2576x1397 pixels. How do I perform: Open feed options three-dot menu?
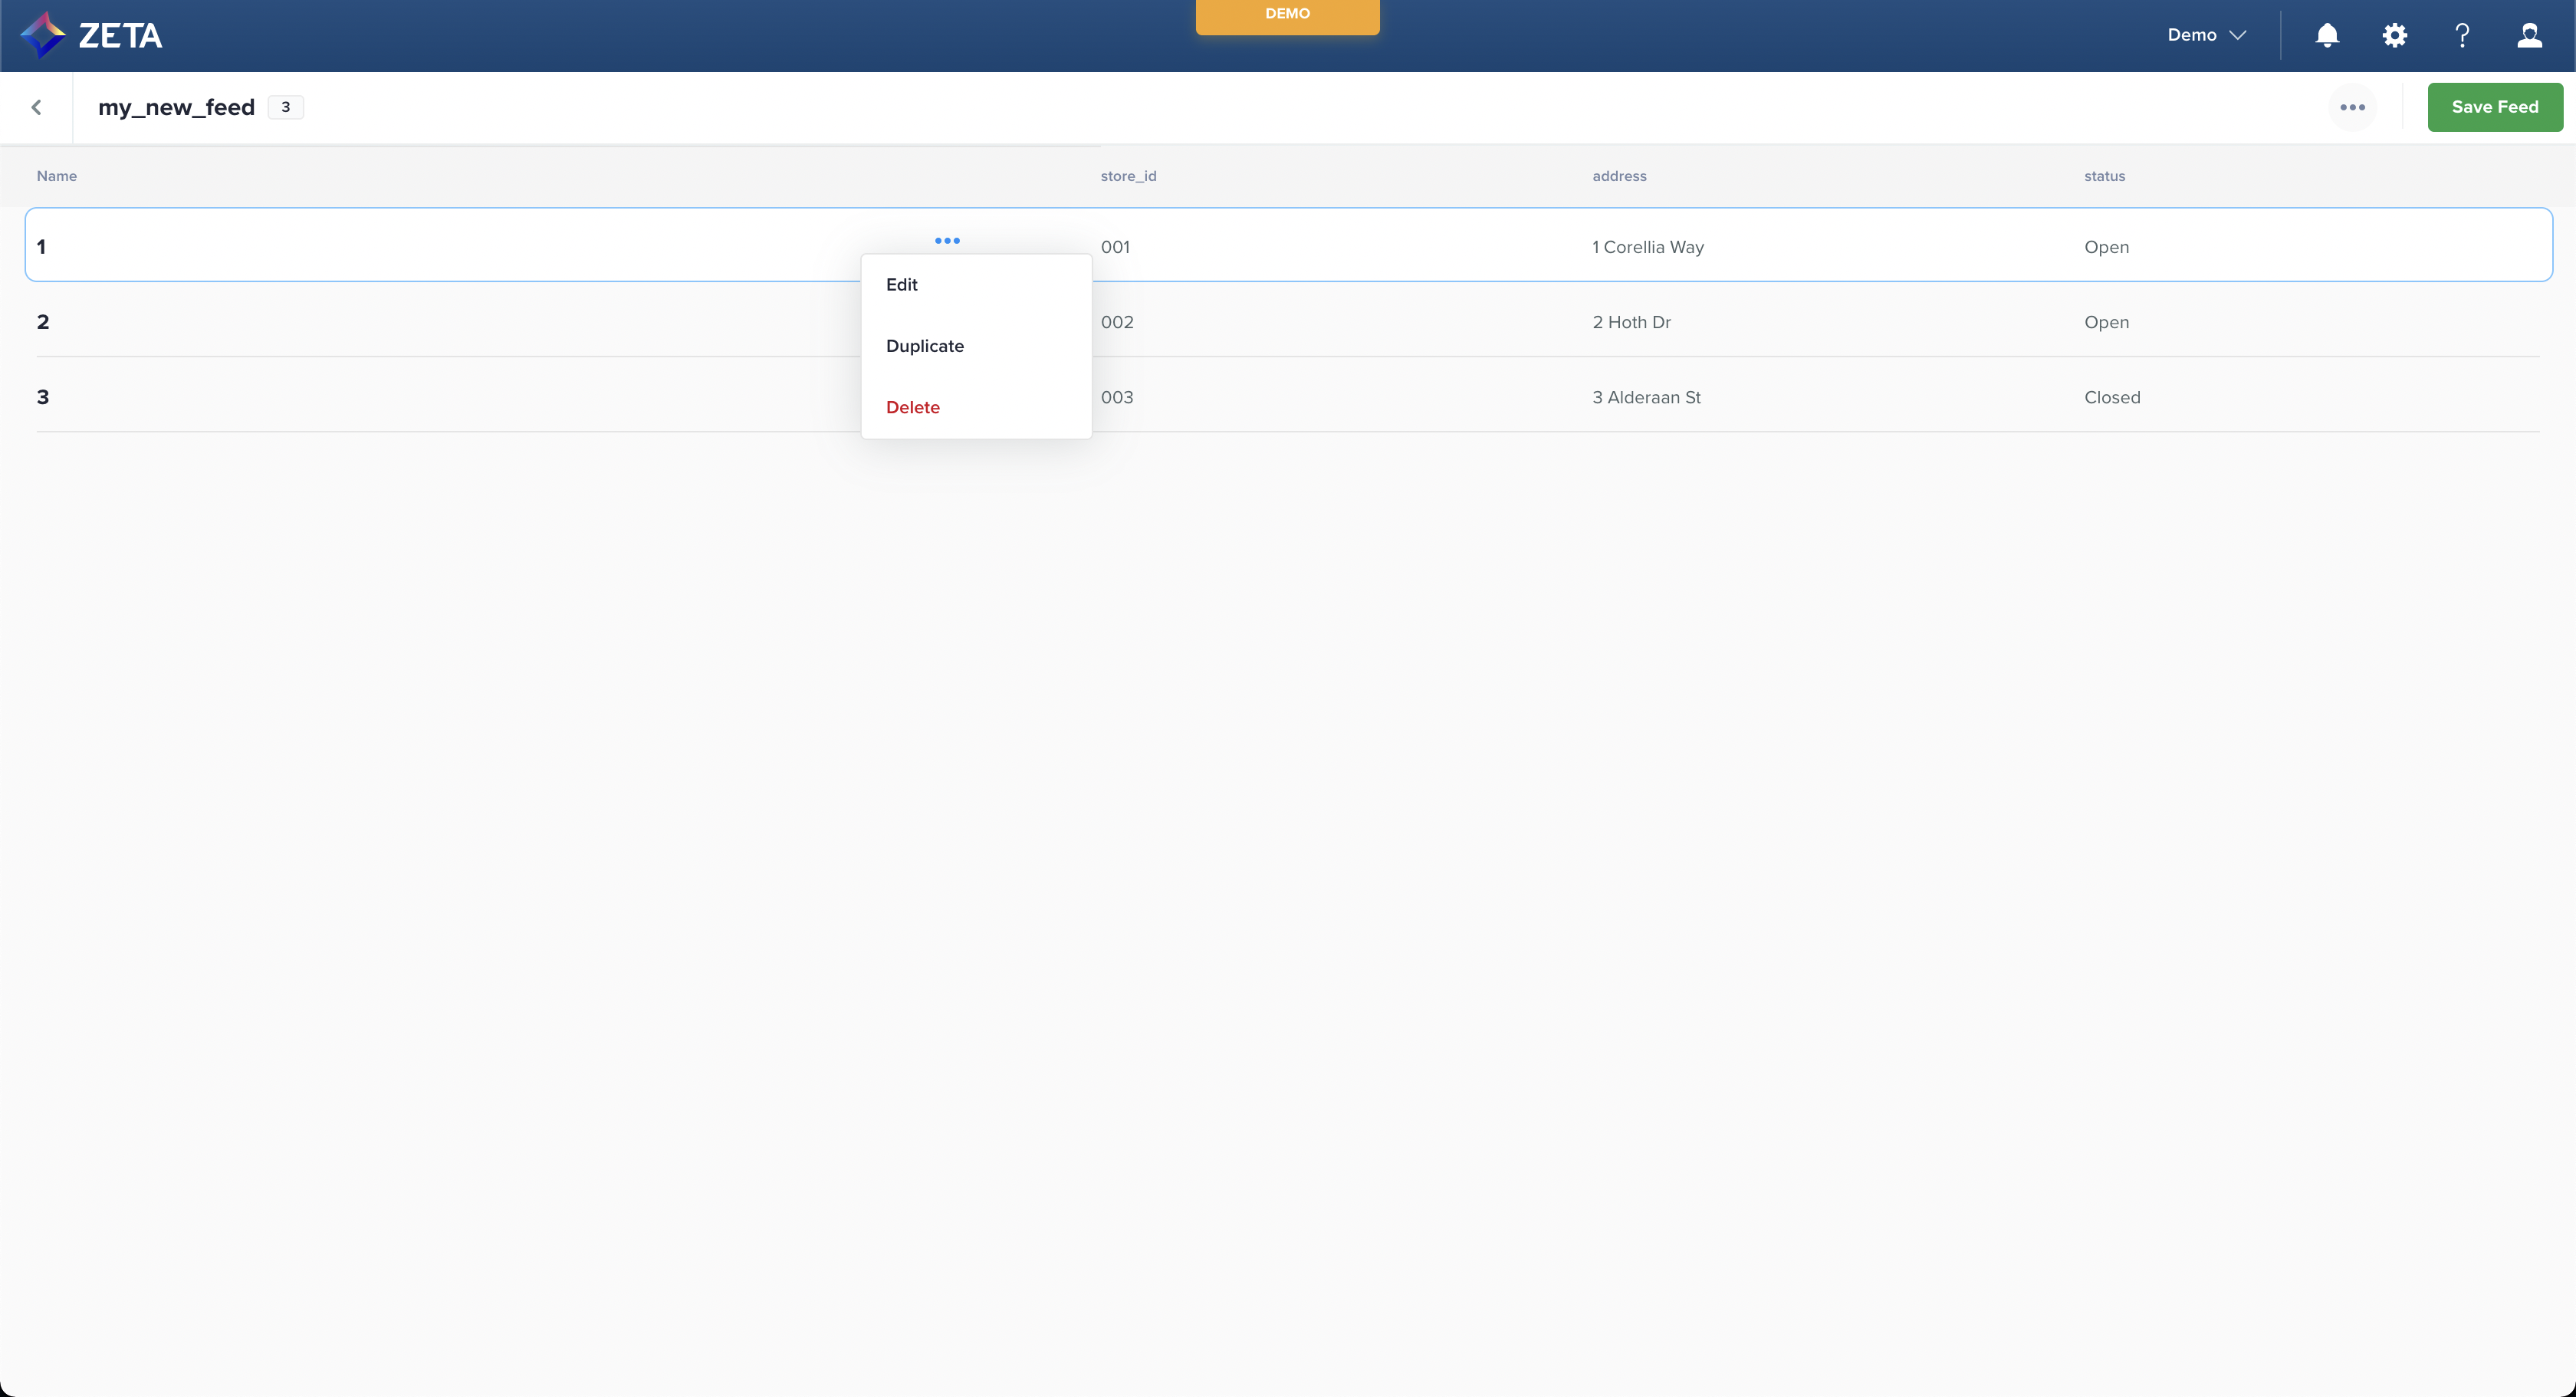(2352, 107)
